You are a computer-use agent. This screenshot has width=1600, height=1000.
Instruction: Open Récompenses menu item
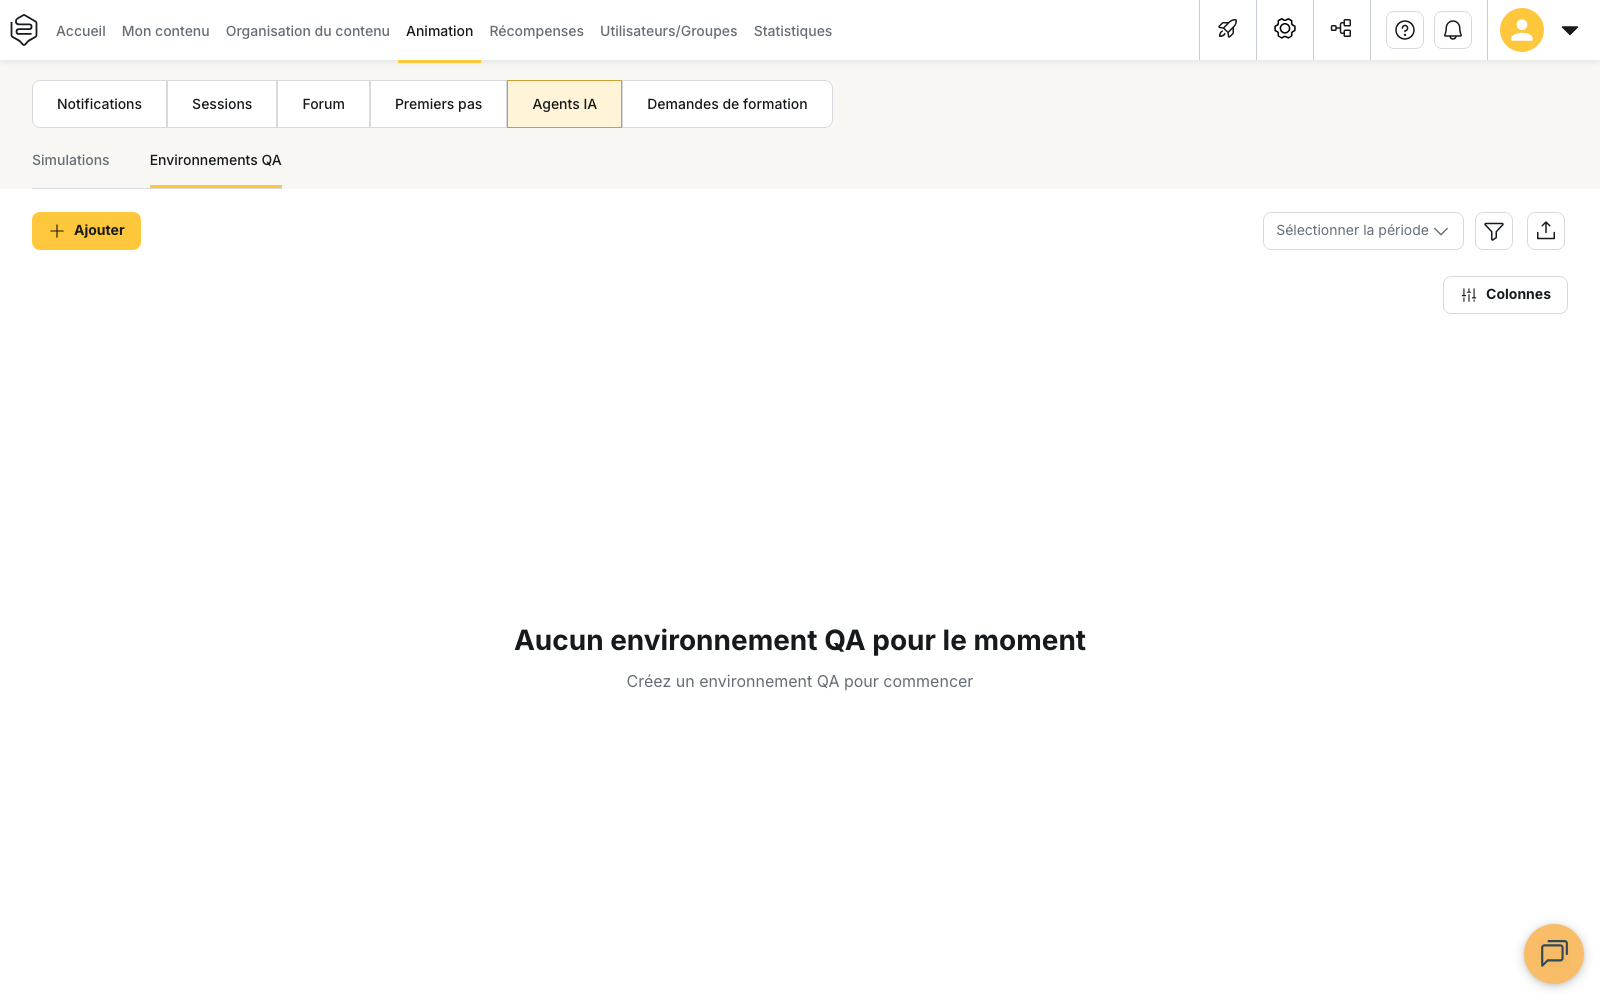tap(537, 31)
